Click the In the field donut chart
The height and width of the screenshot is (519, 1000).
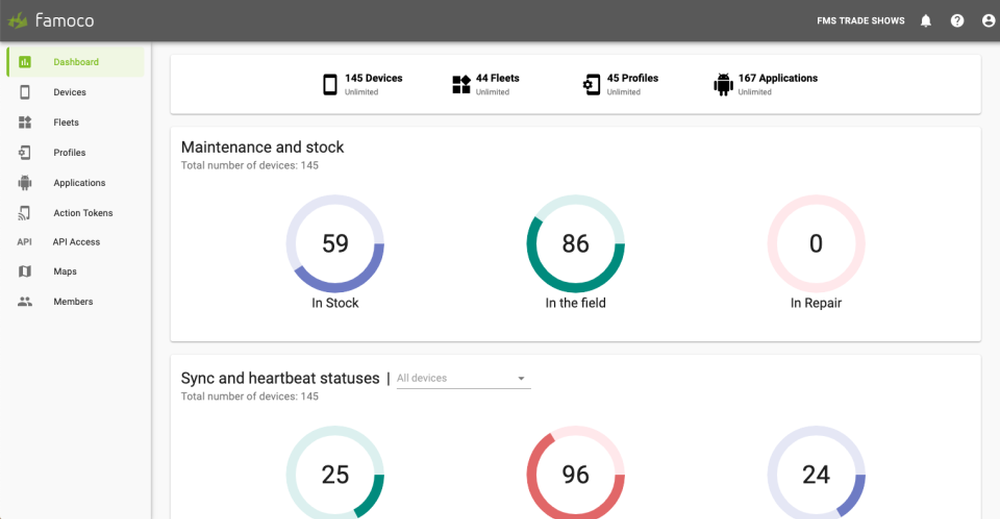[575, 244]
